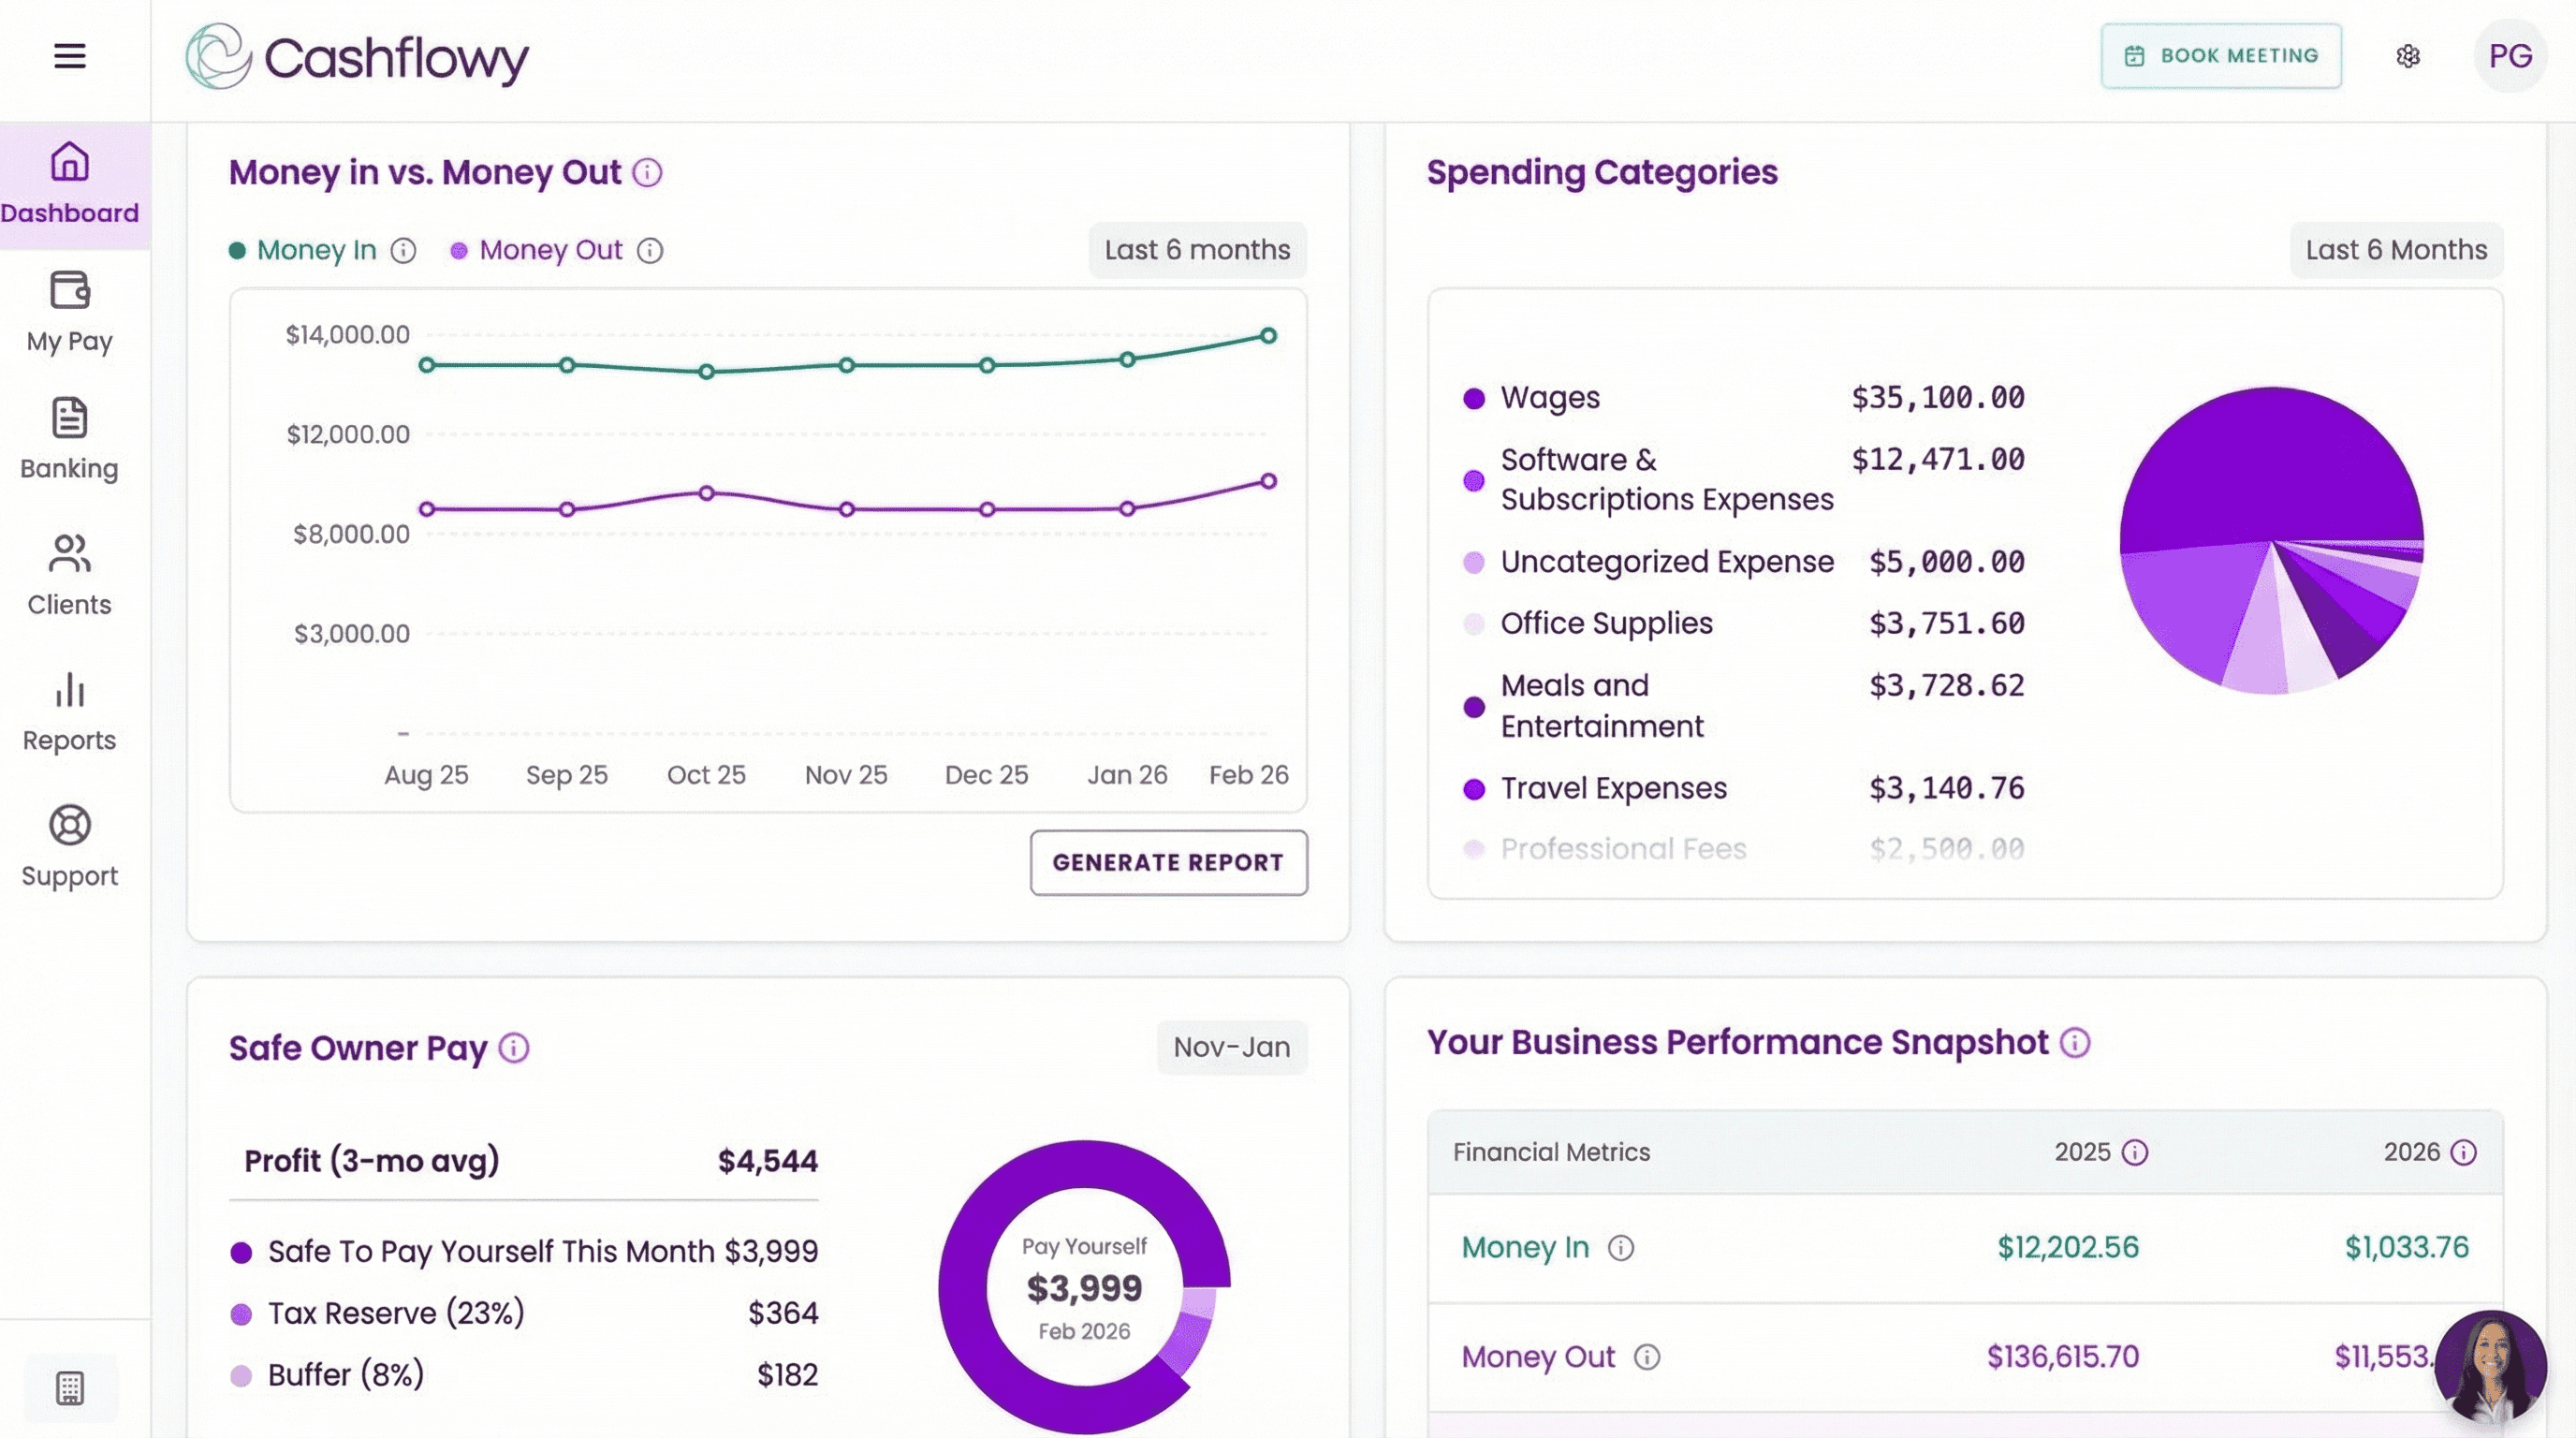The image size is (2576, 1438).
Task: Change the Spending Categories time range
Action: coord(2395,250)
